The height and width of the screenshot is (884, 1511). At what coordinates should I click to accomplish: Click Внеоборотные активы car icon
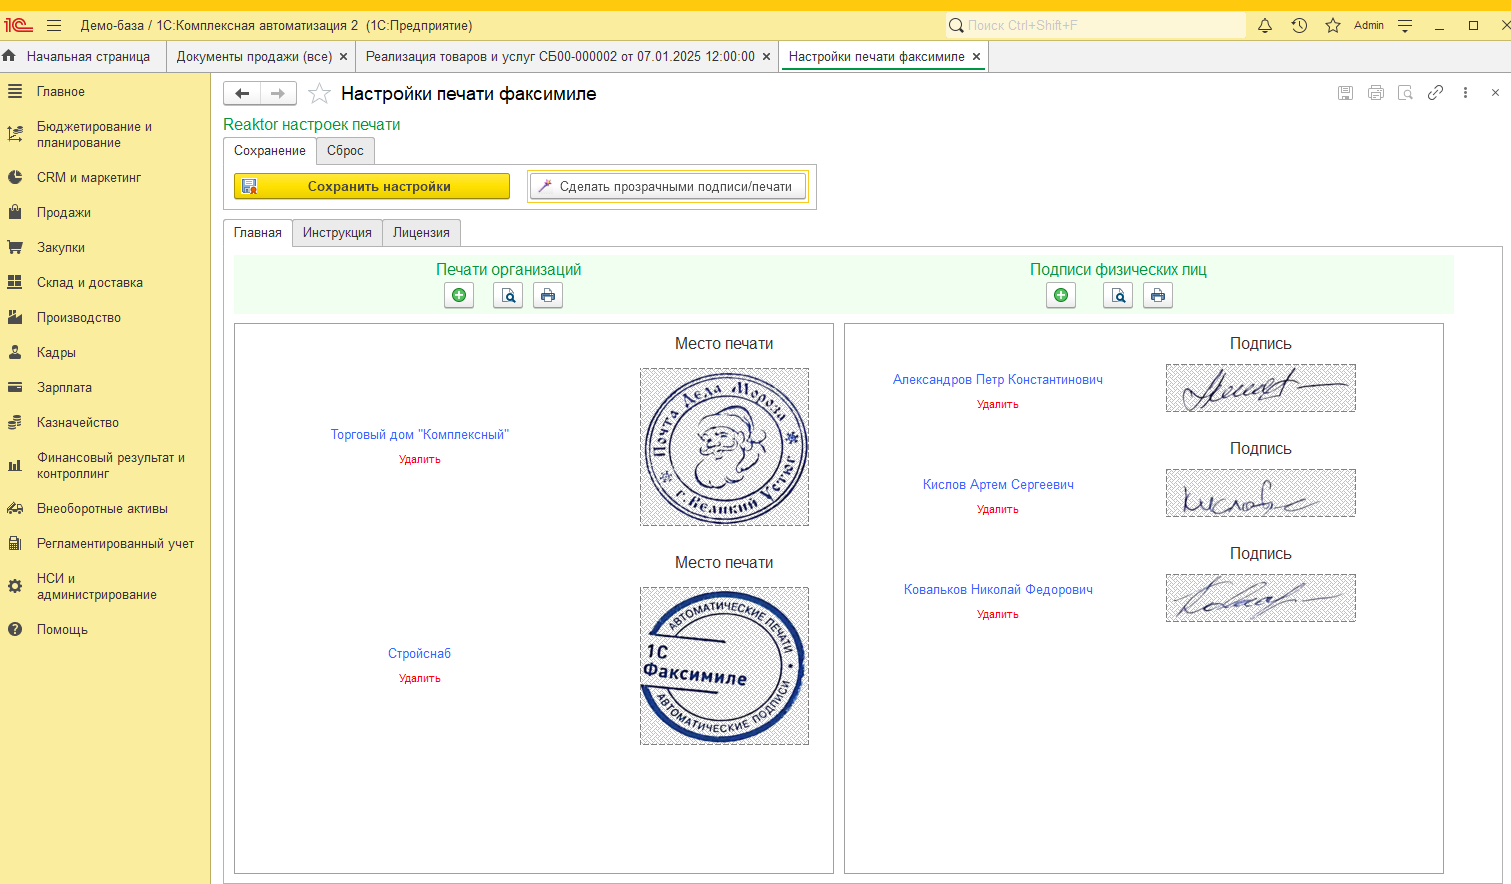coord(15,509)
